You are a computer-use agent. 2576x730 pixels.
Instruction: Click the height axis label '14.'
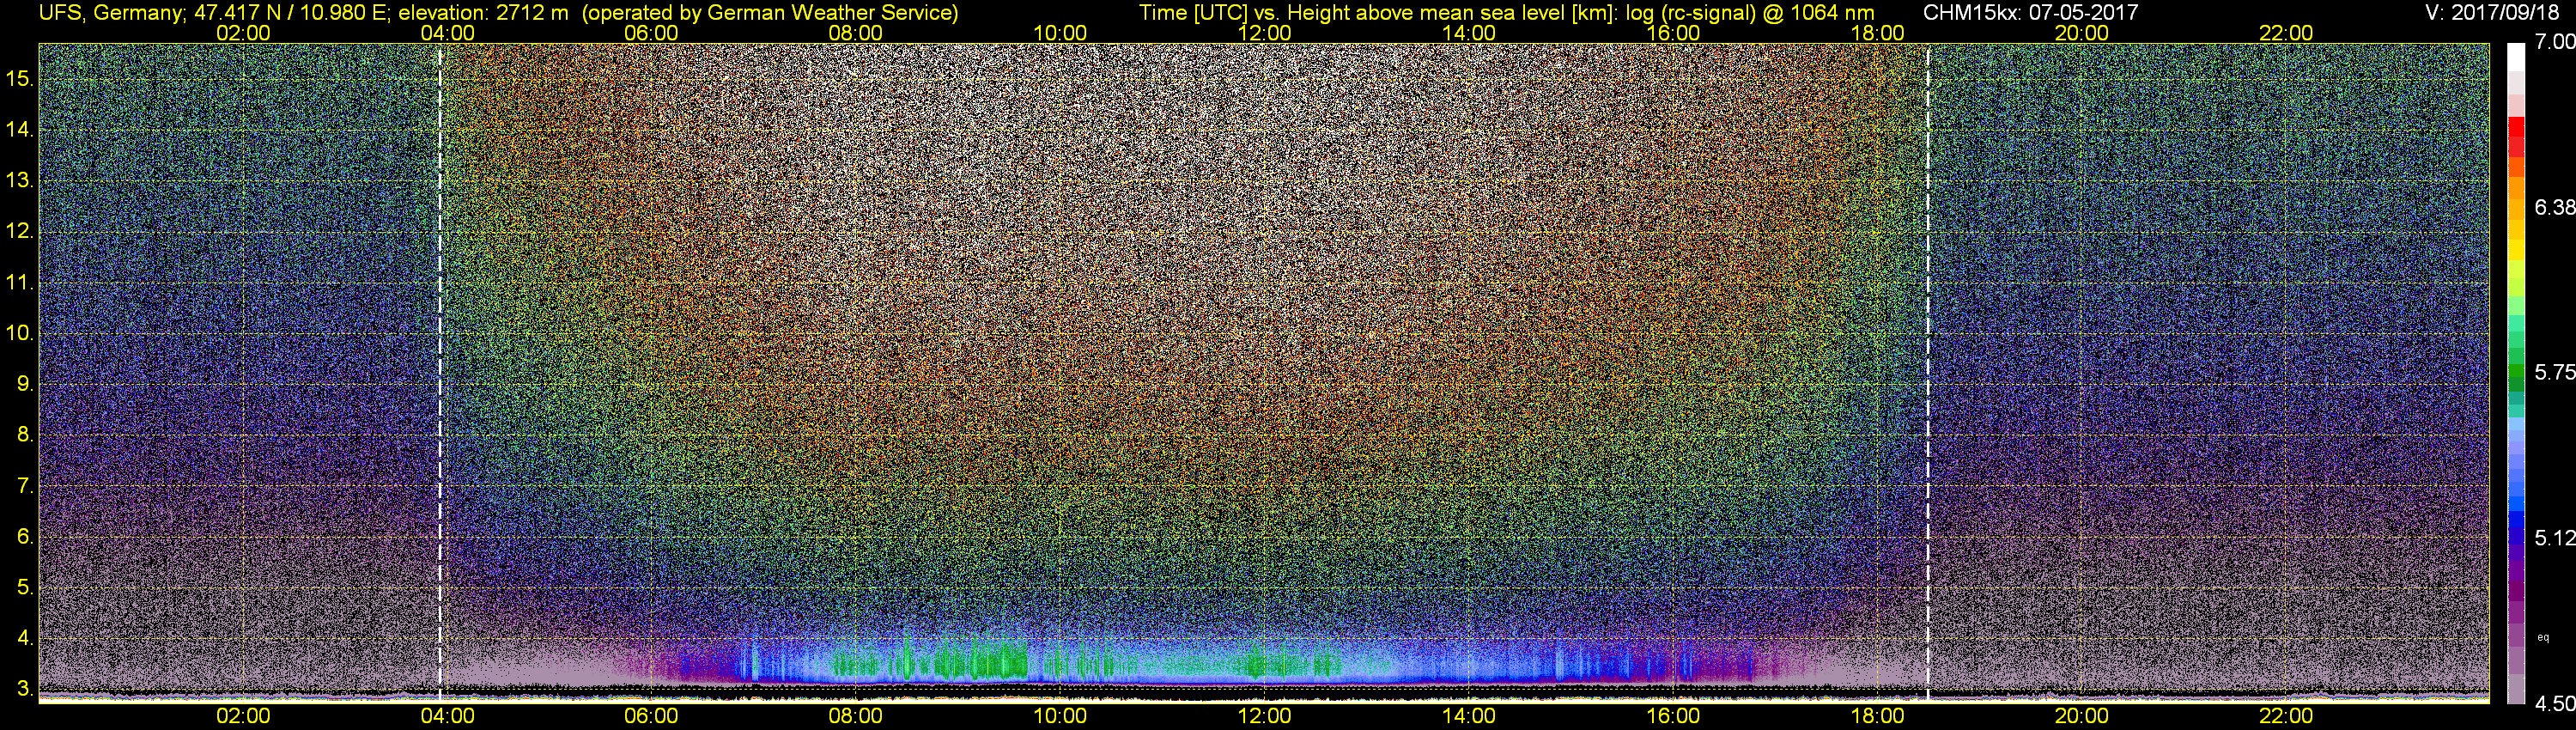pyautogui.click(x=20, y=129)
